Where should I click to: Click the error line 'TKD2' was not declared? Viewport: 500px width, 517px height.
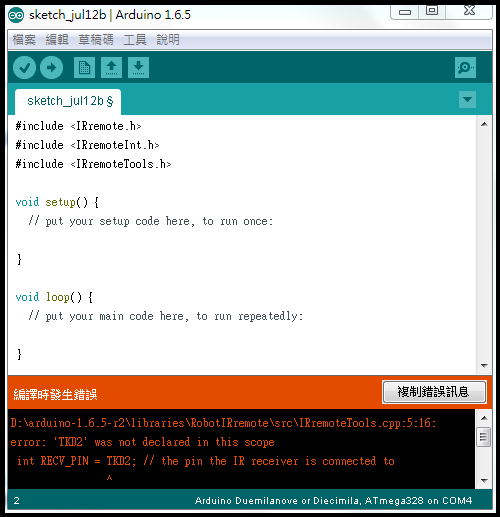(x=142, y=442)
